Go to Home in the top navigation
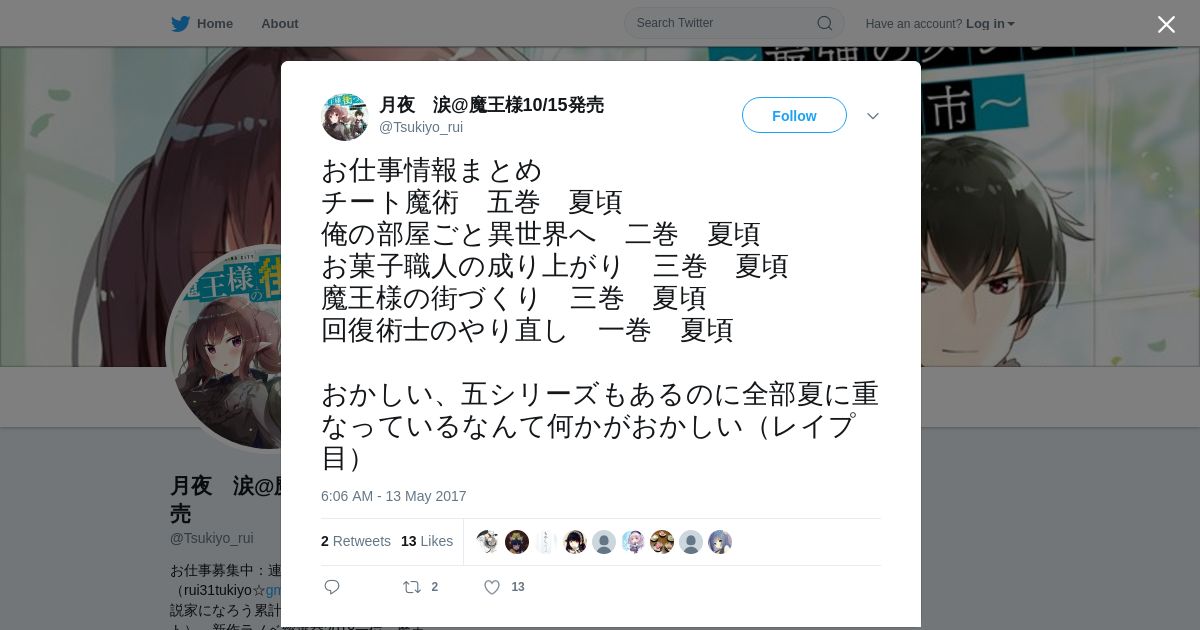This screenshot has height=630, width=1200. [x=215, y=24]
